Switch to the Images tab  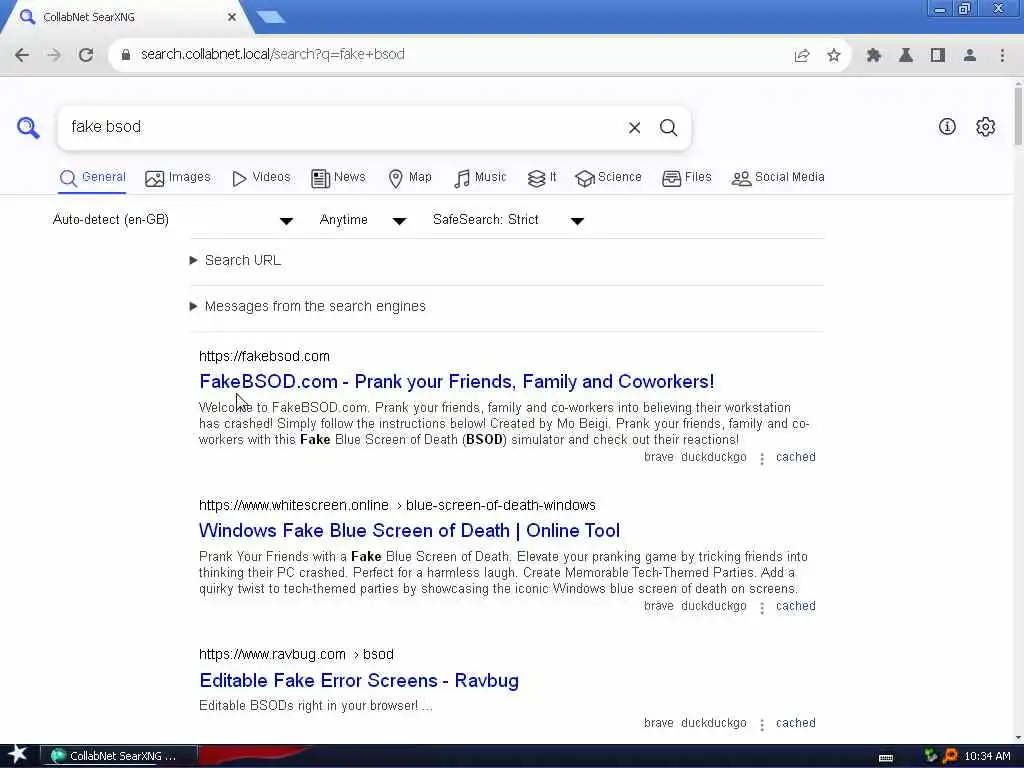[x=178, y=178]
